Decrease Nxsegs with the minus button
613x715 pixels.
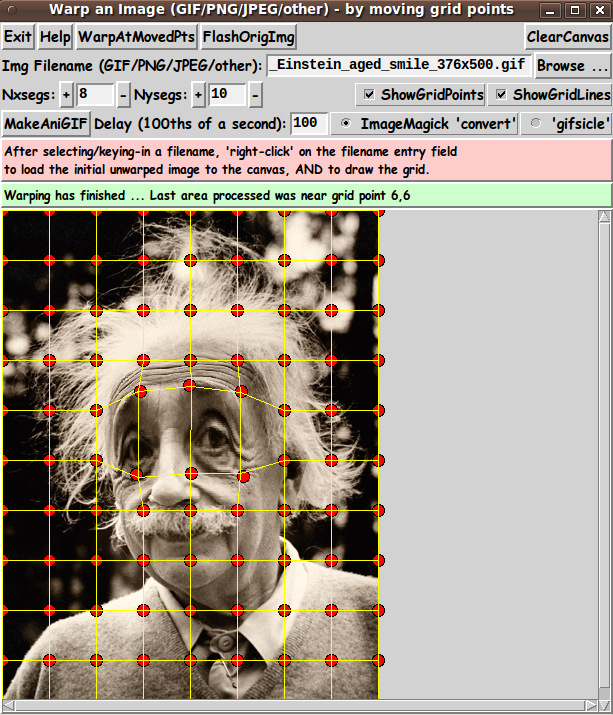click(x=123, y=95)
